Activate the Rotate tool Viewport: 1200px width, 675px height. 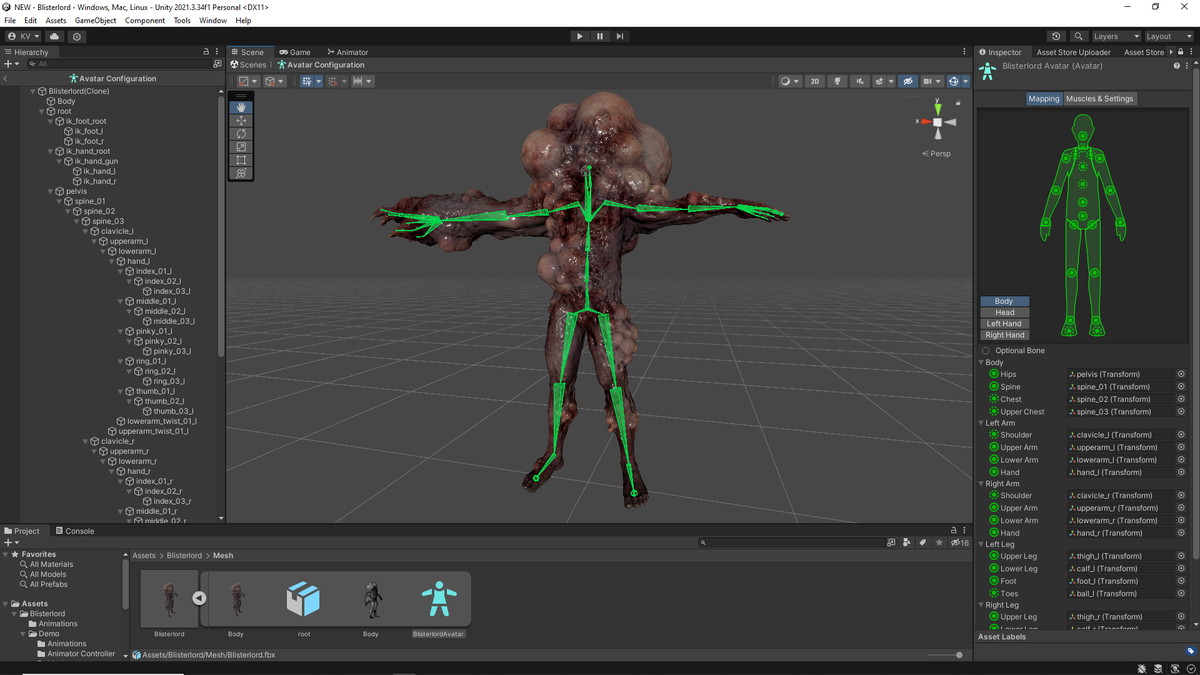(x=241, y=133)
